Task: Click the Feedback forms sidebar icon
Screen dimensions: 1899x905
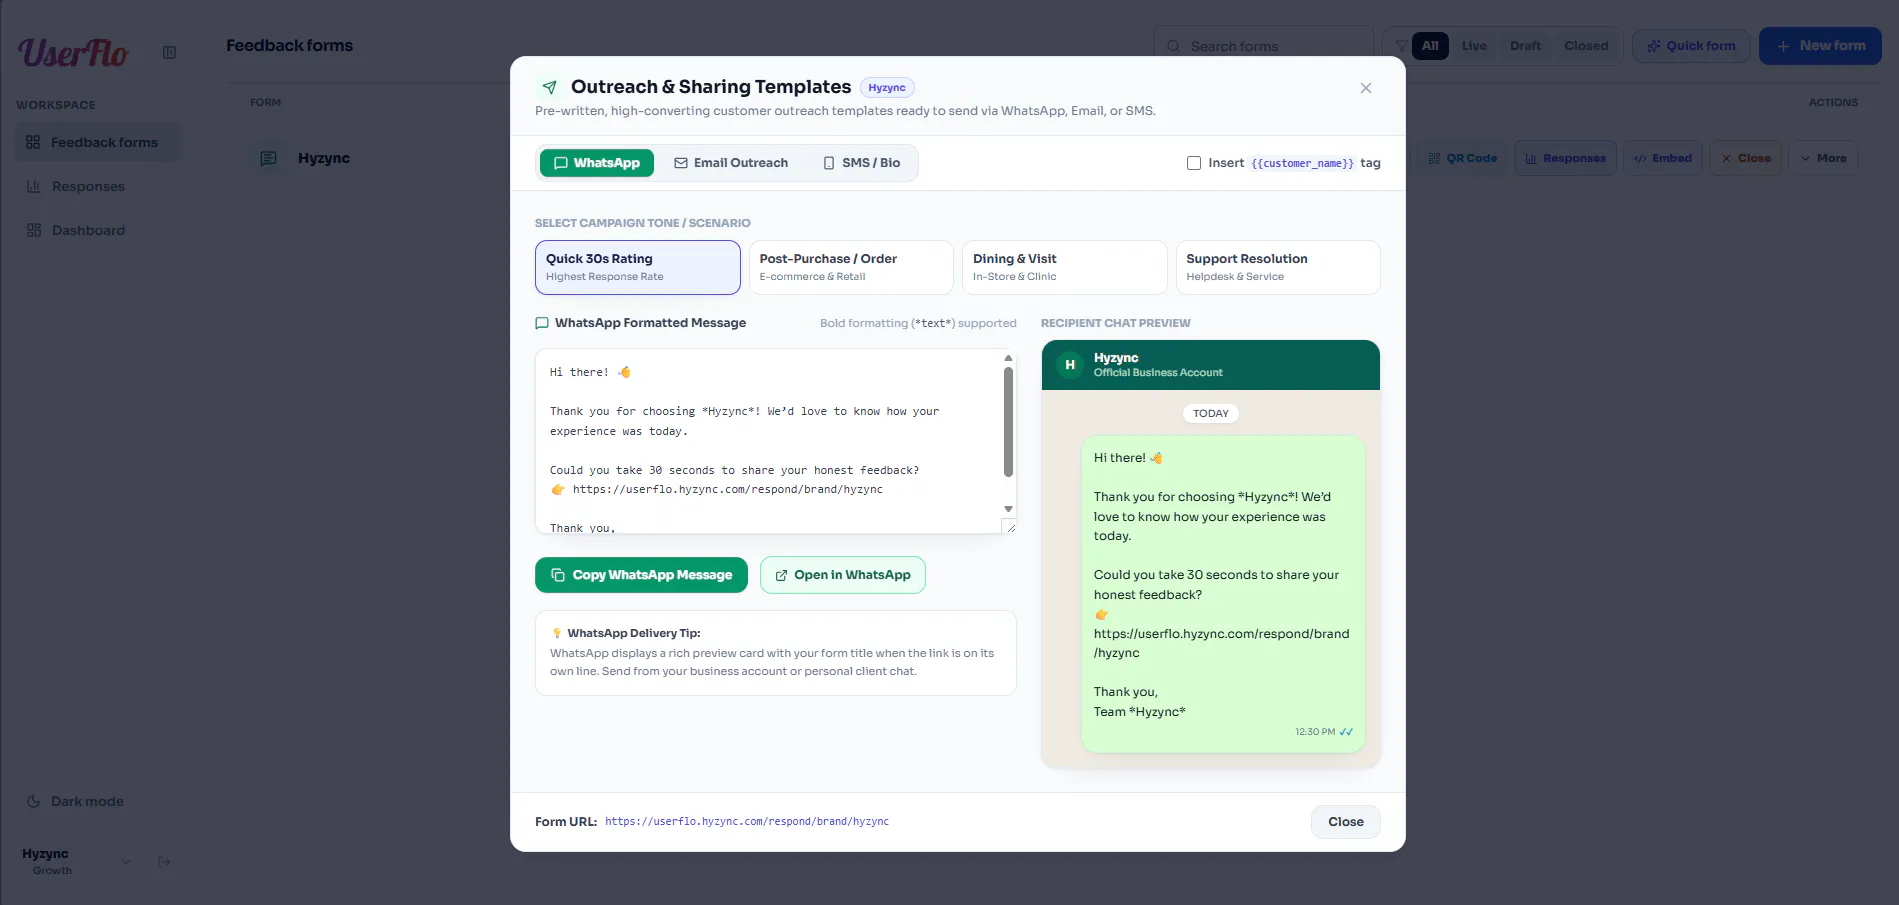Action: [33, 142]
